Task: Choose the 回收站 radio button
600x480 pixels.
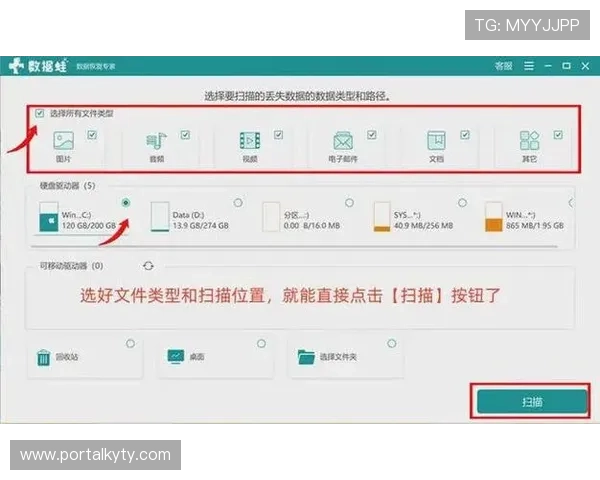Action: tap(130, 343)
